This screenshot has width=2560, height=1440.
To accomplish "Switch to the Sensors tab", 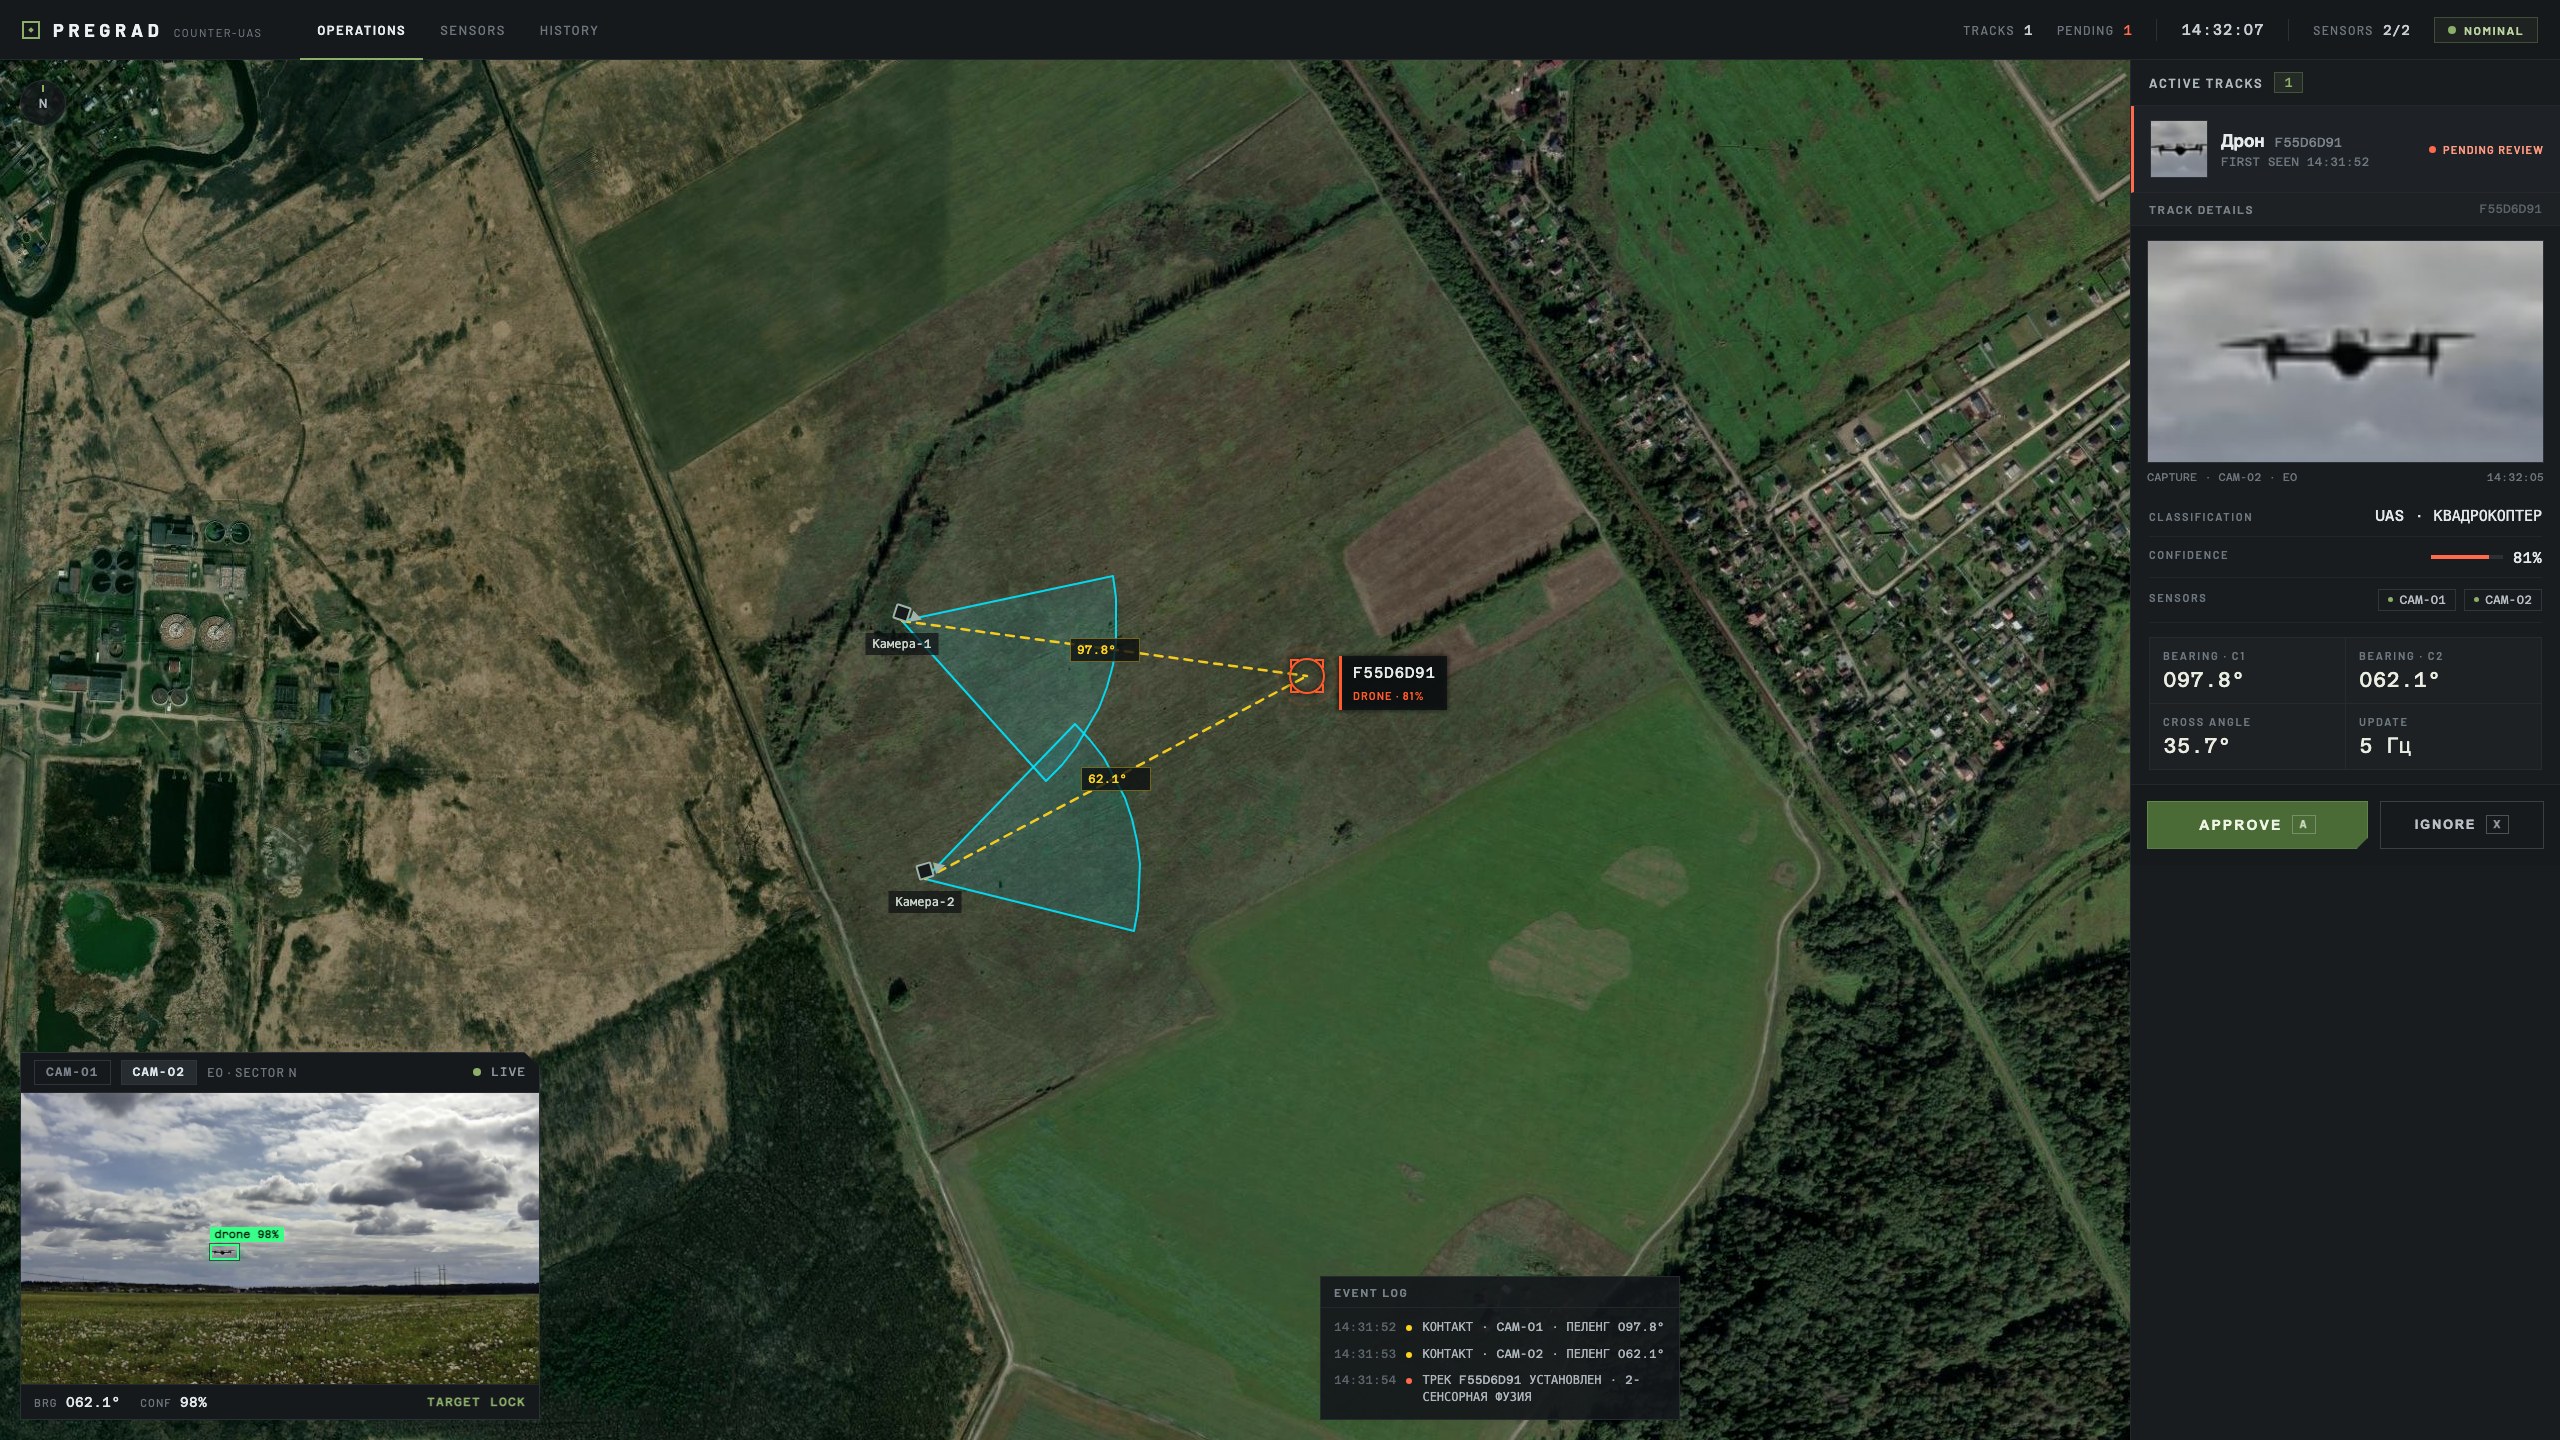I will (472, 30).
